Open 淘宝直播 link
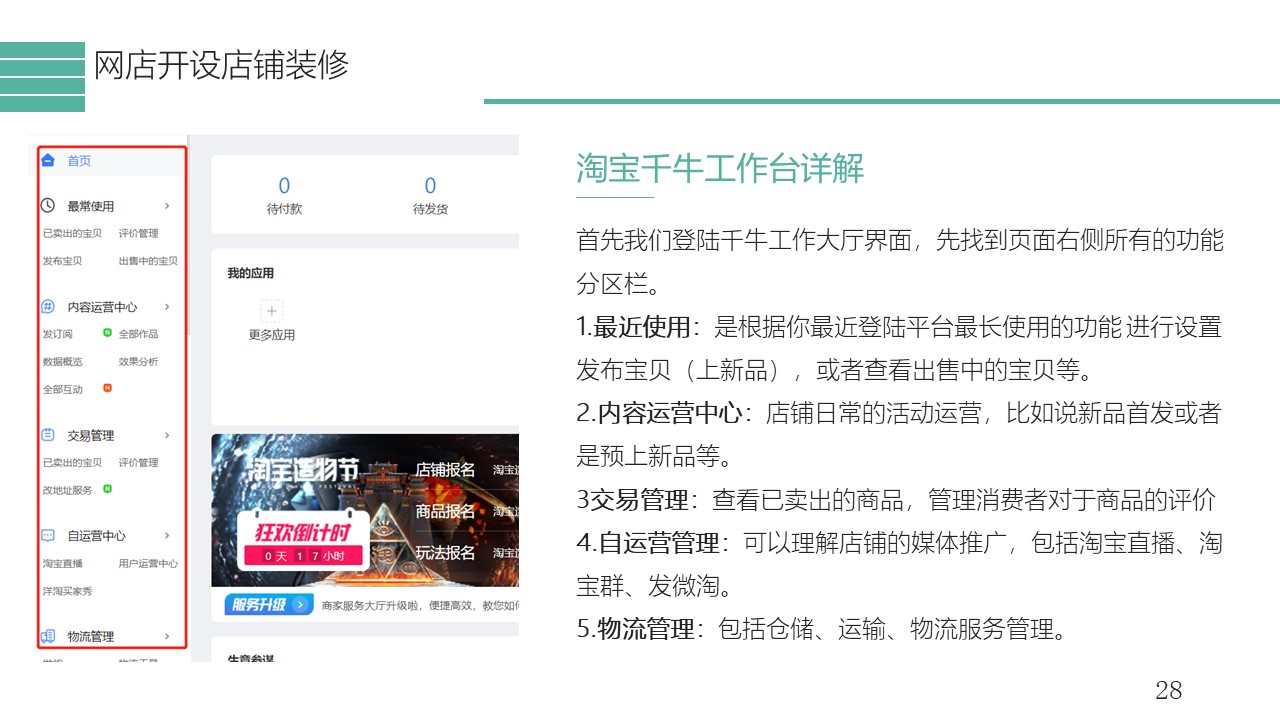 coord(62,563)
